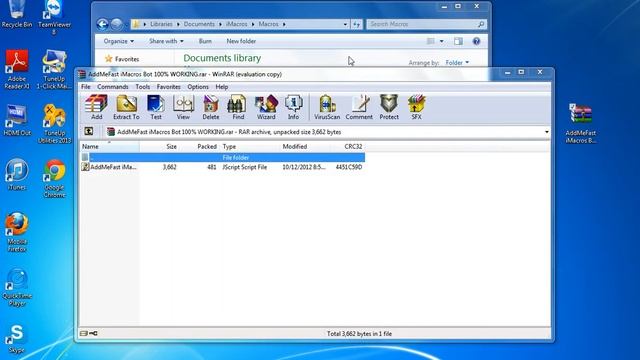Viewport: 640px width, 360px height.
Task: Show archive Info
Action: coord(293,107)
